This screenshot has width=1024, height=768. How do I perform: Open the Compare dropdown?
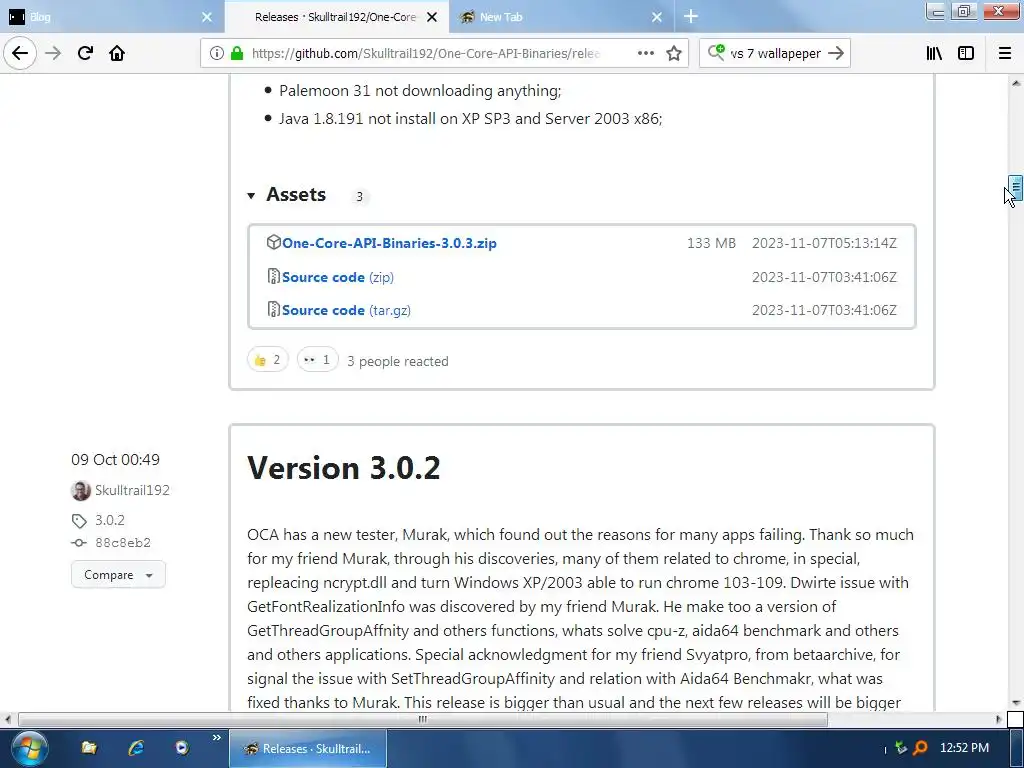118,575
